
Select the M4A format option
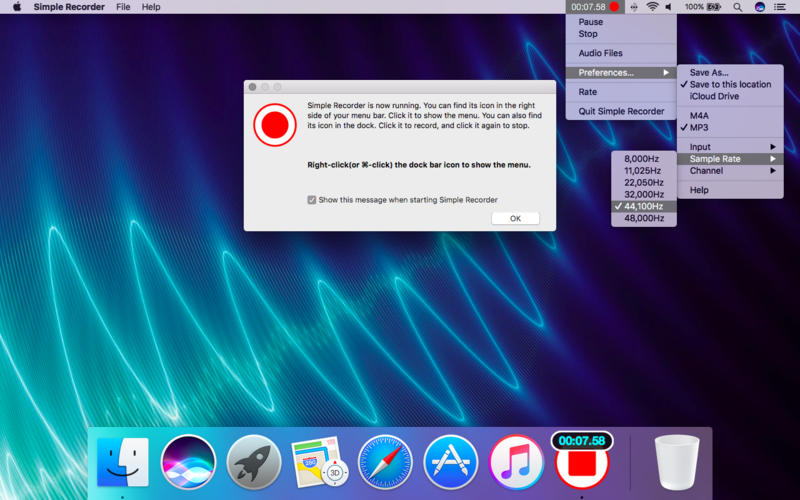[x=699, y=116]
